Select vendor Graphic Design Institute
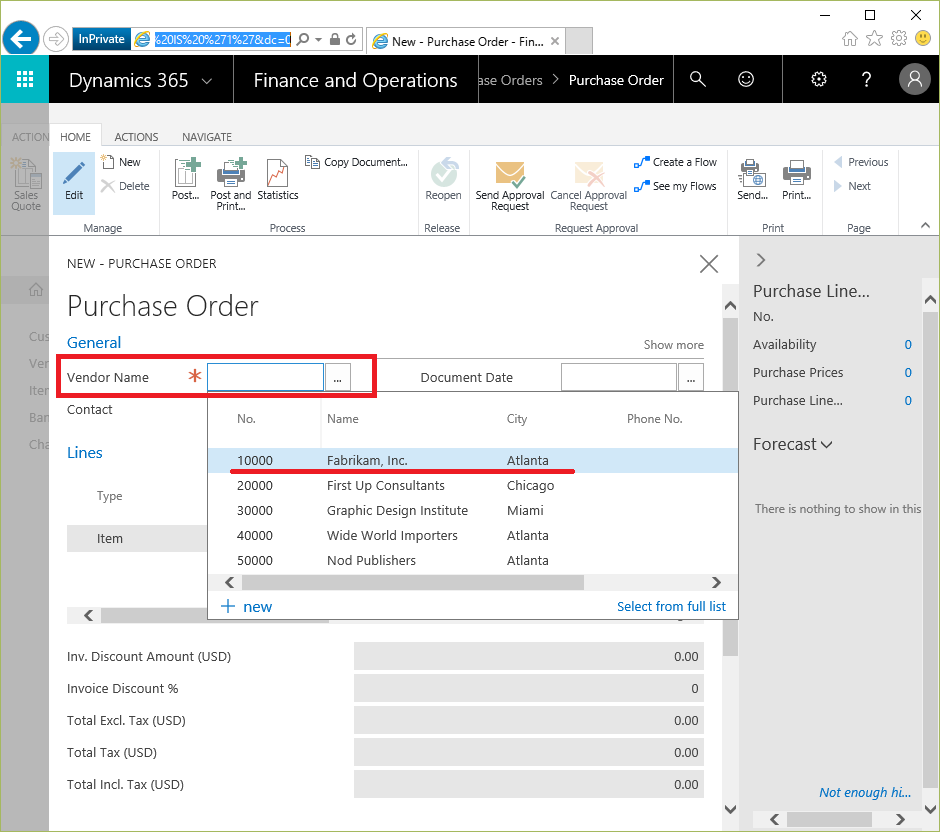The height and width of the screenshot is (832, 940). 472,511
